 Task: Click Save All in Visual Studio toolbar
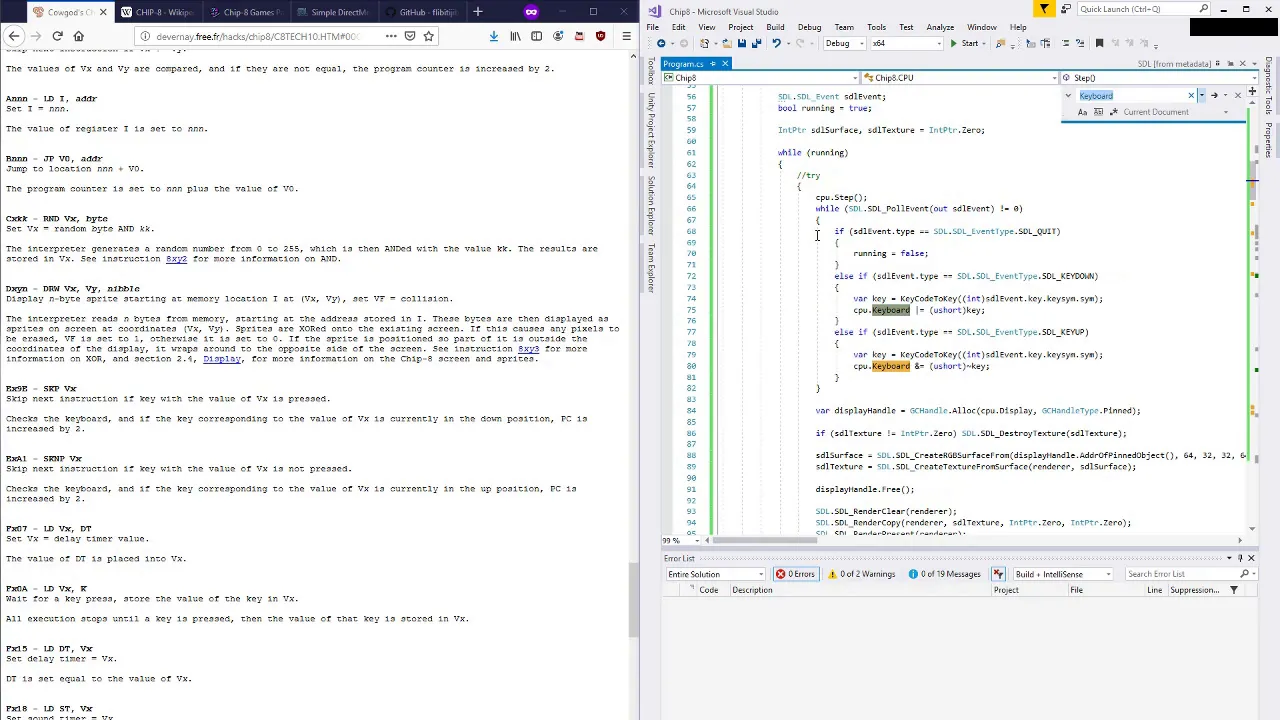755,43
